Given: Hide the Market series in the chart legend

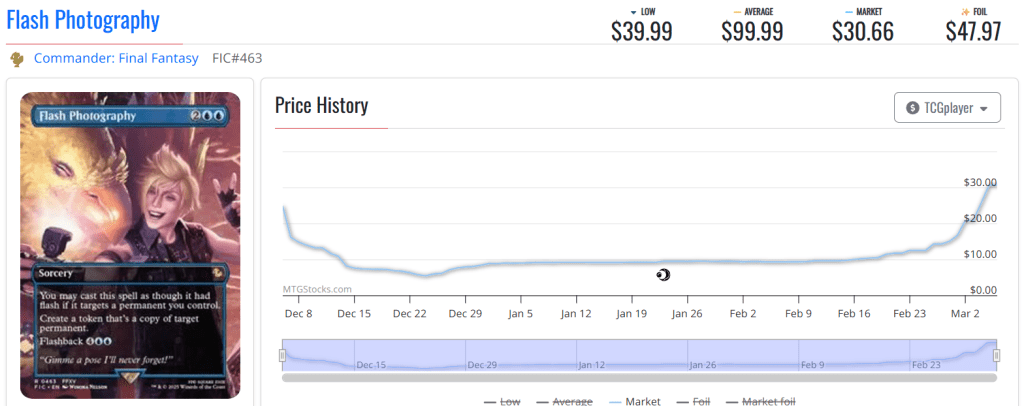Looking at the screenshot, I should pyautogui.click(x=634, y=402).
